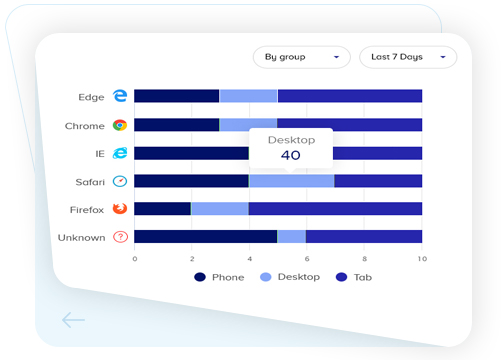Click Chrome bar Phone segment
The image size is (502, 360).
[177, 125]
